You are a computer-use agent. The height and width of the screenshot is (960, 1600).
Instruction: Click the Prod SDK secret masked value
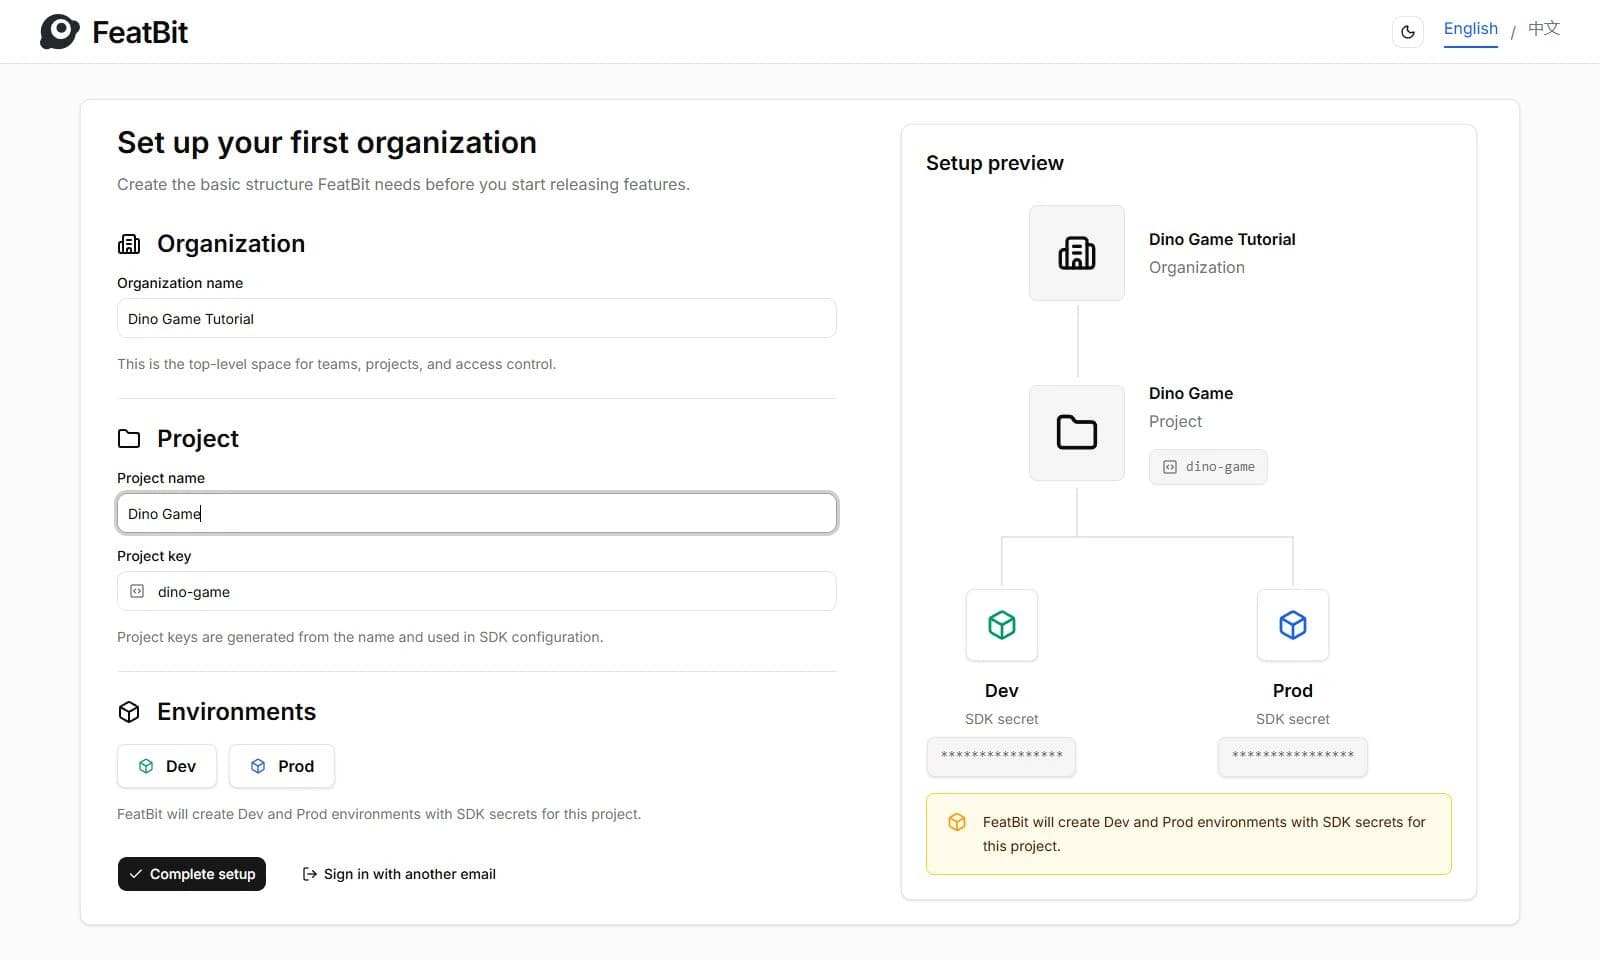click(x=1293, y=757)
